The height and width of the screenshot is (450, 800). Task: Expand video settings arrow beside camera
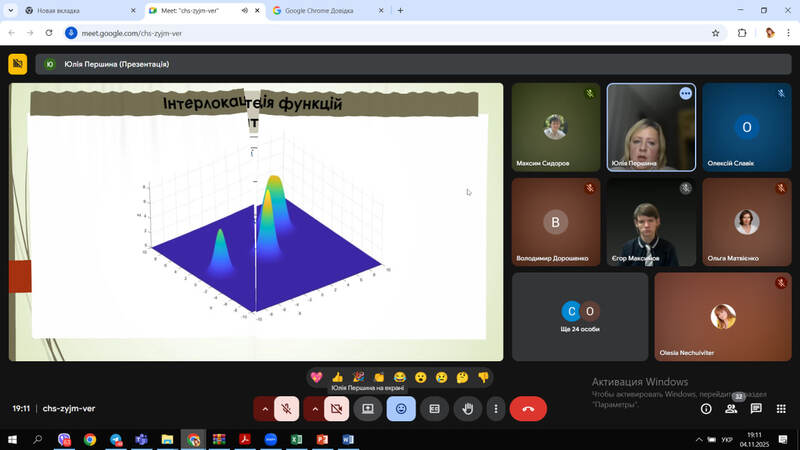pos(314,408)
